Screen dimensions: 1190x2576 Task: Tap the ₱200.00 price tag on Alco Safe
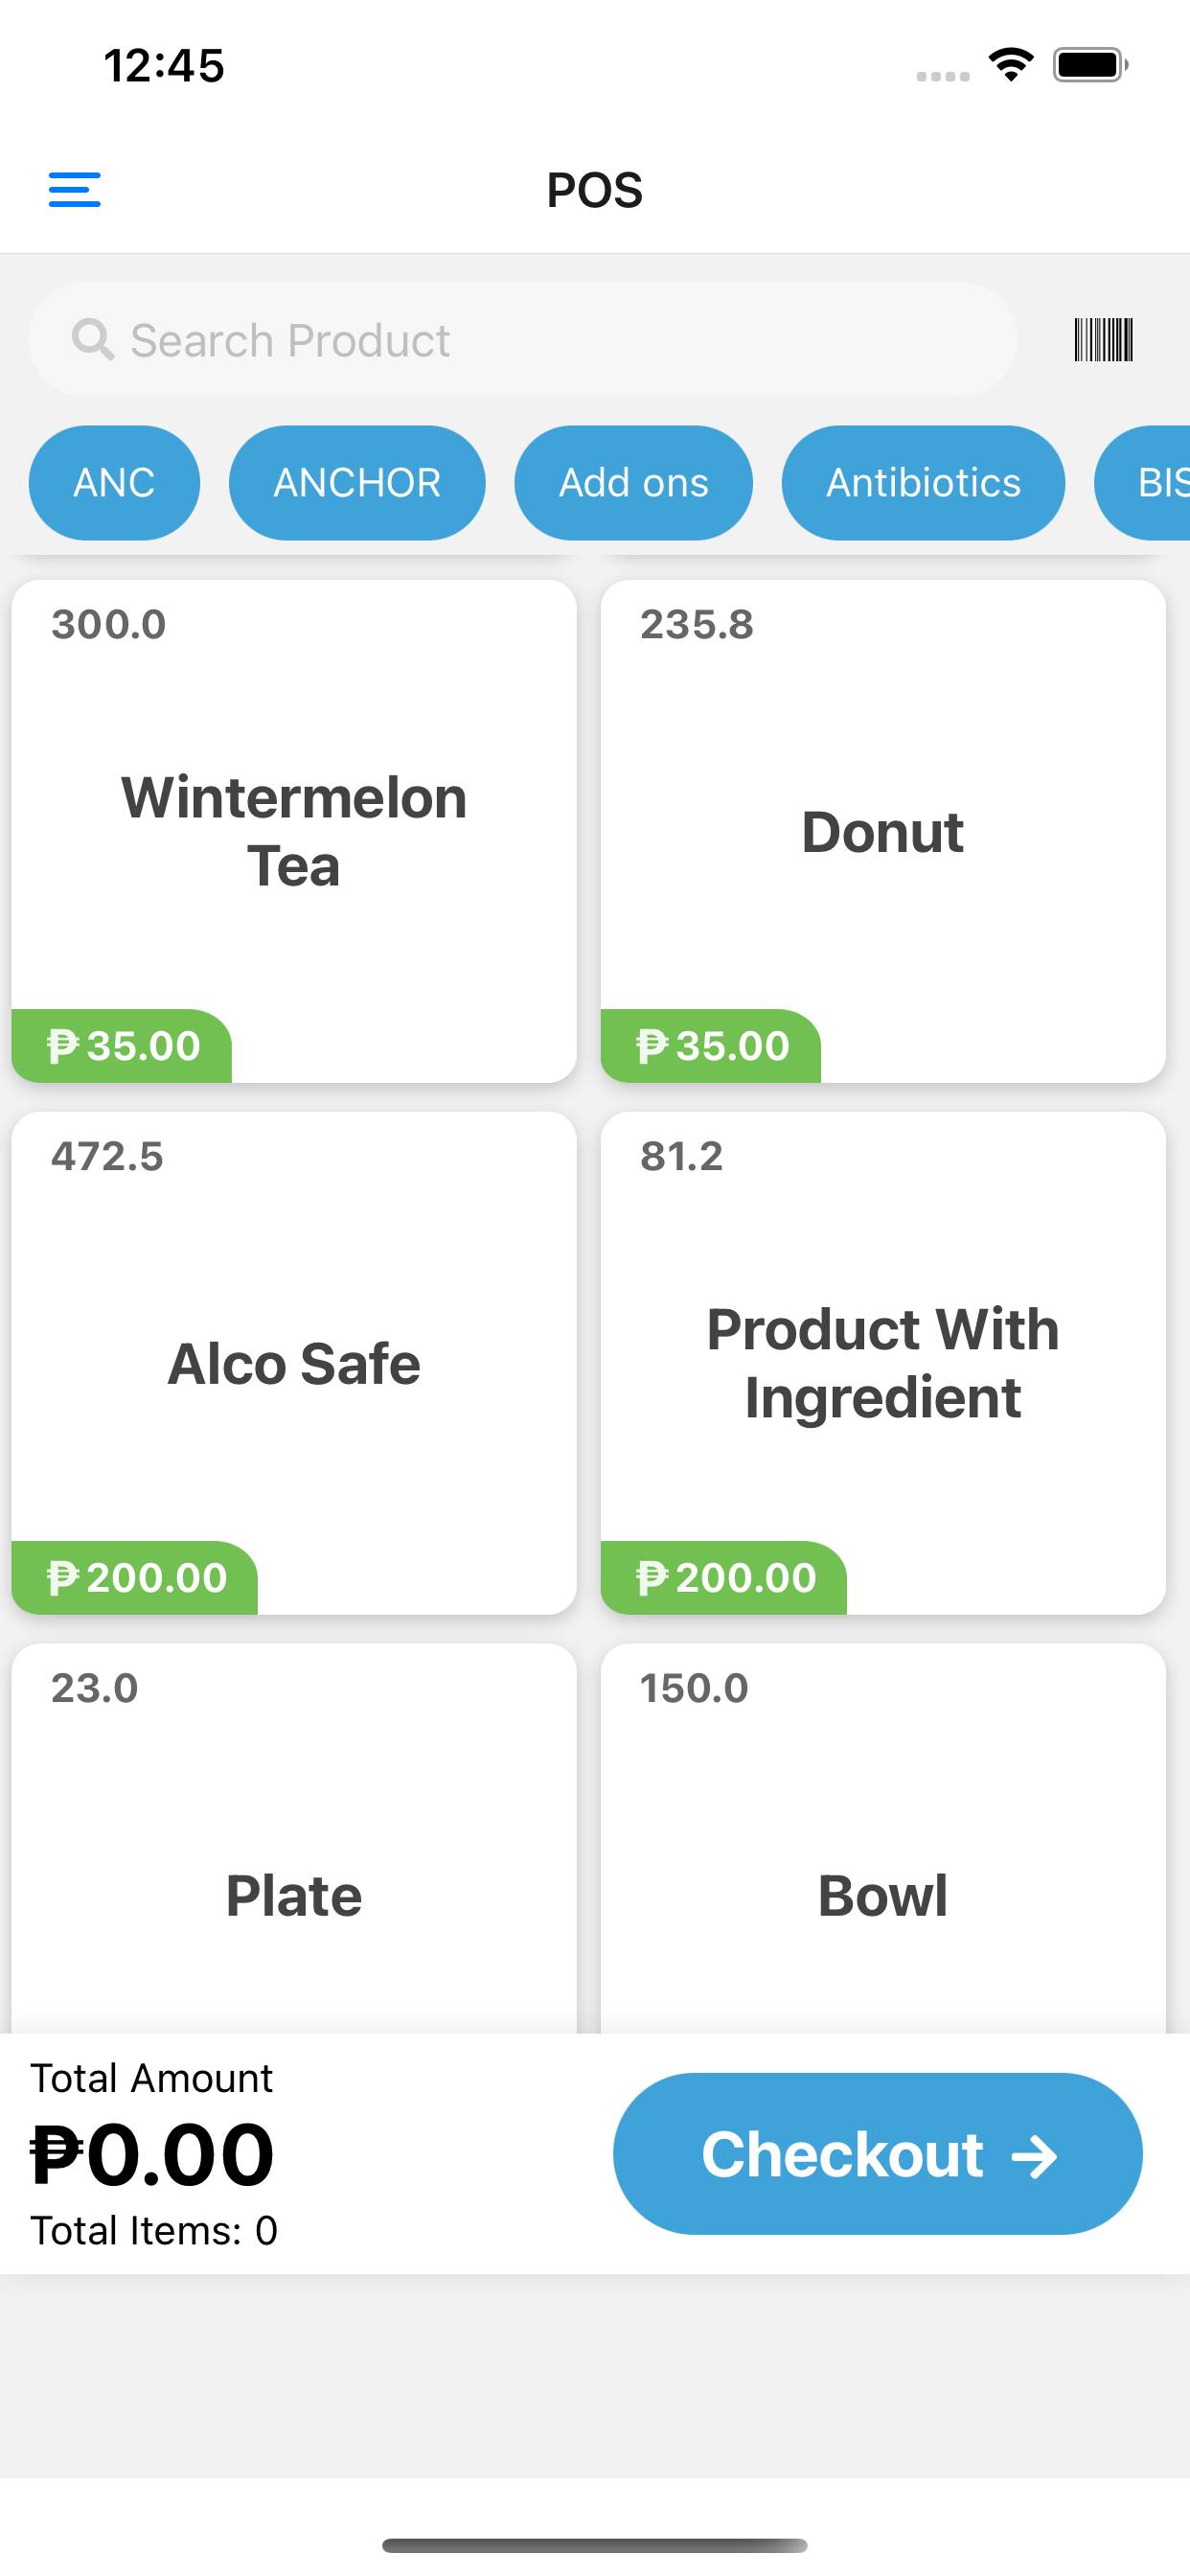click(x=135, y=1578)
